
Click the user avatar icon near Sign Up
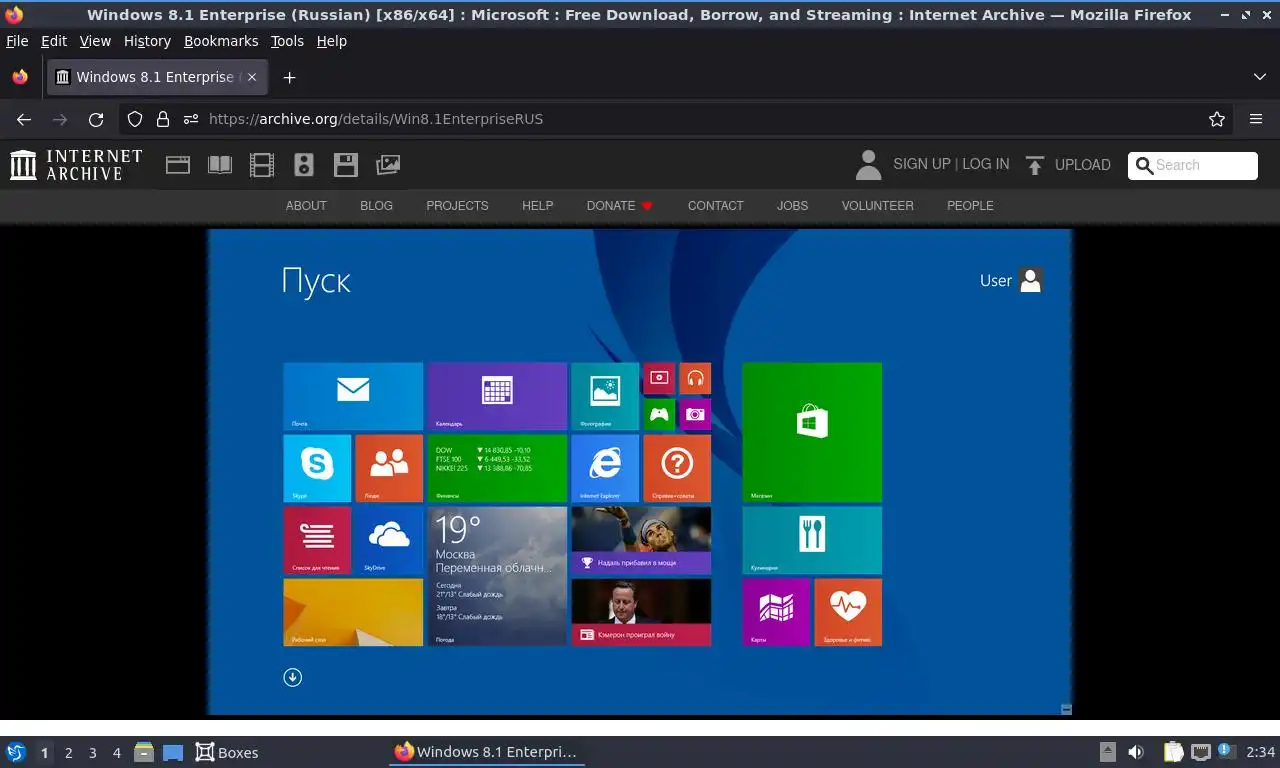pyautogui.click(x=868, y=165)
